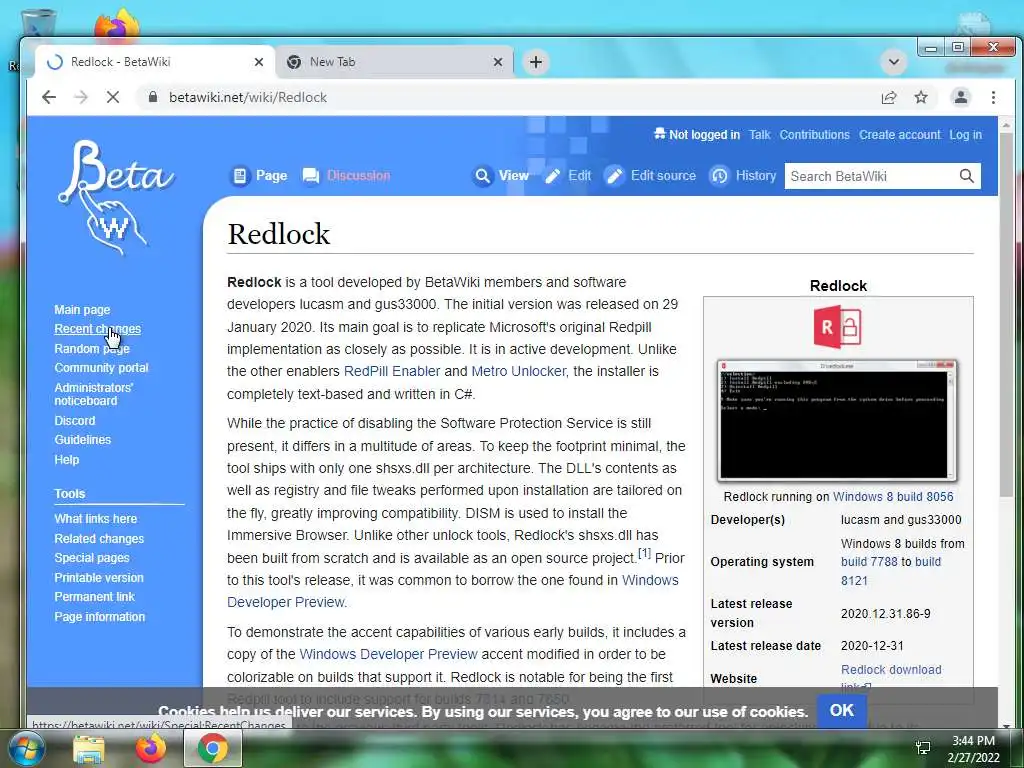Click the browser forward arrow
Screen dimensions: 1024x768
tap(81, 97)
